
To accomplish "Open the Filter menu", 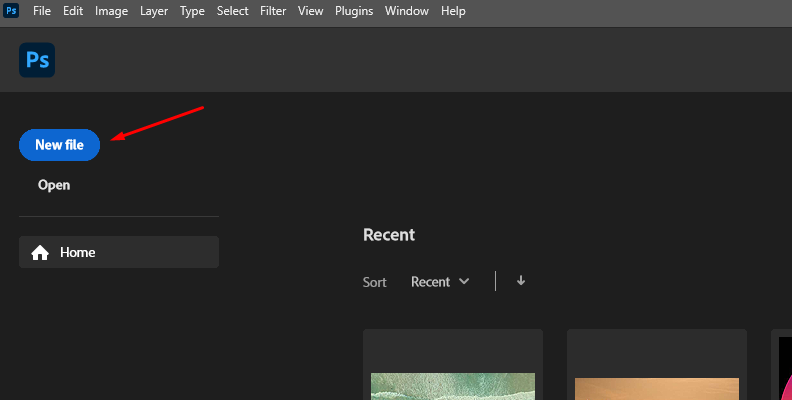I will (273, 11).
